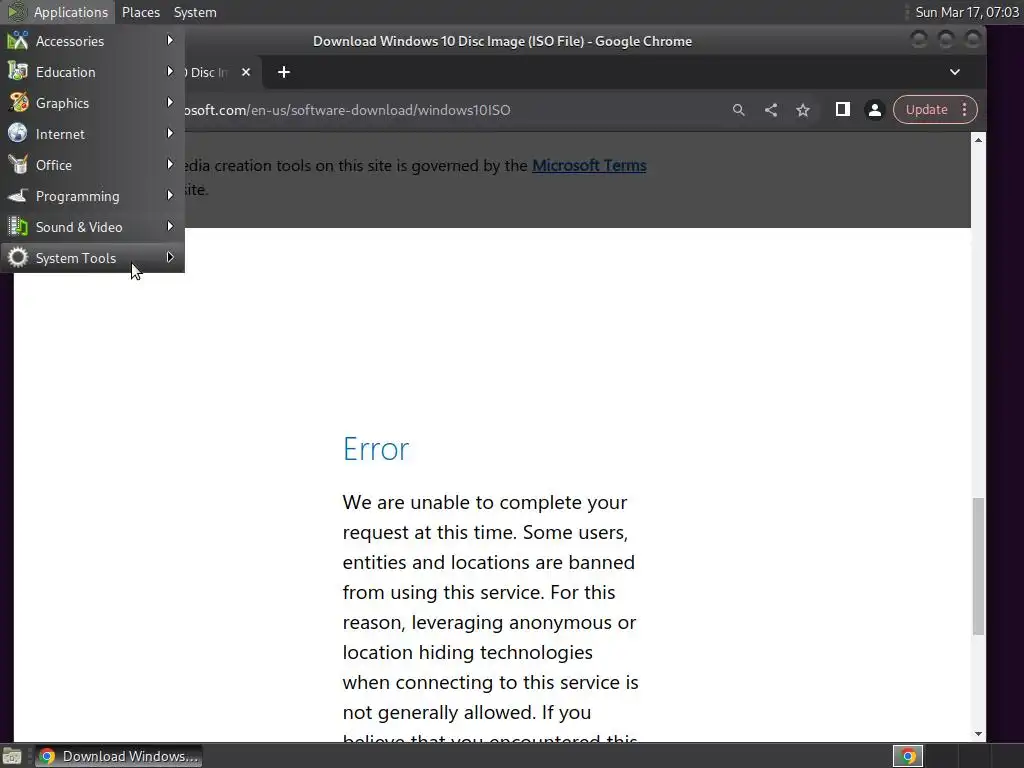Open the System Tools submenu
Viewport: 1024px width, 768px height.
click(92, 258)
